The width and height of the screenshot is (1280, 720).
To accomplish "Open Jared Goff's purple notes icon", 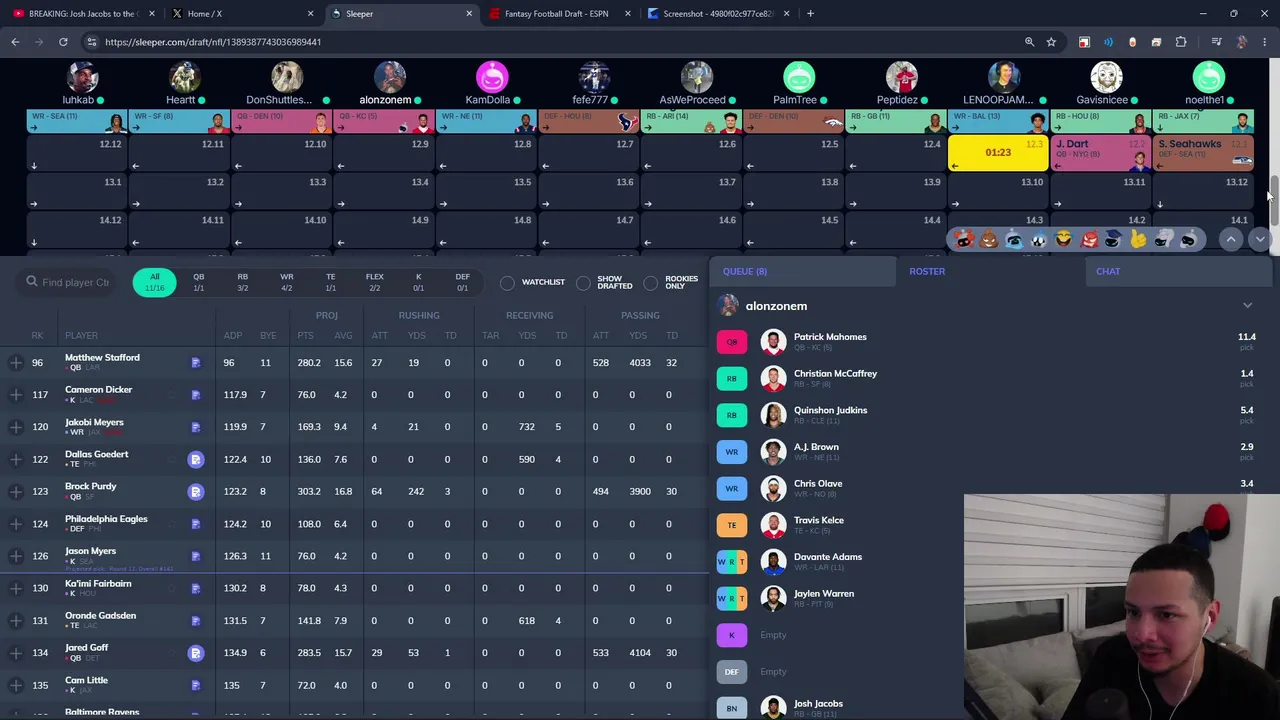I will click(x=196, y=653).
